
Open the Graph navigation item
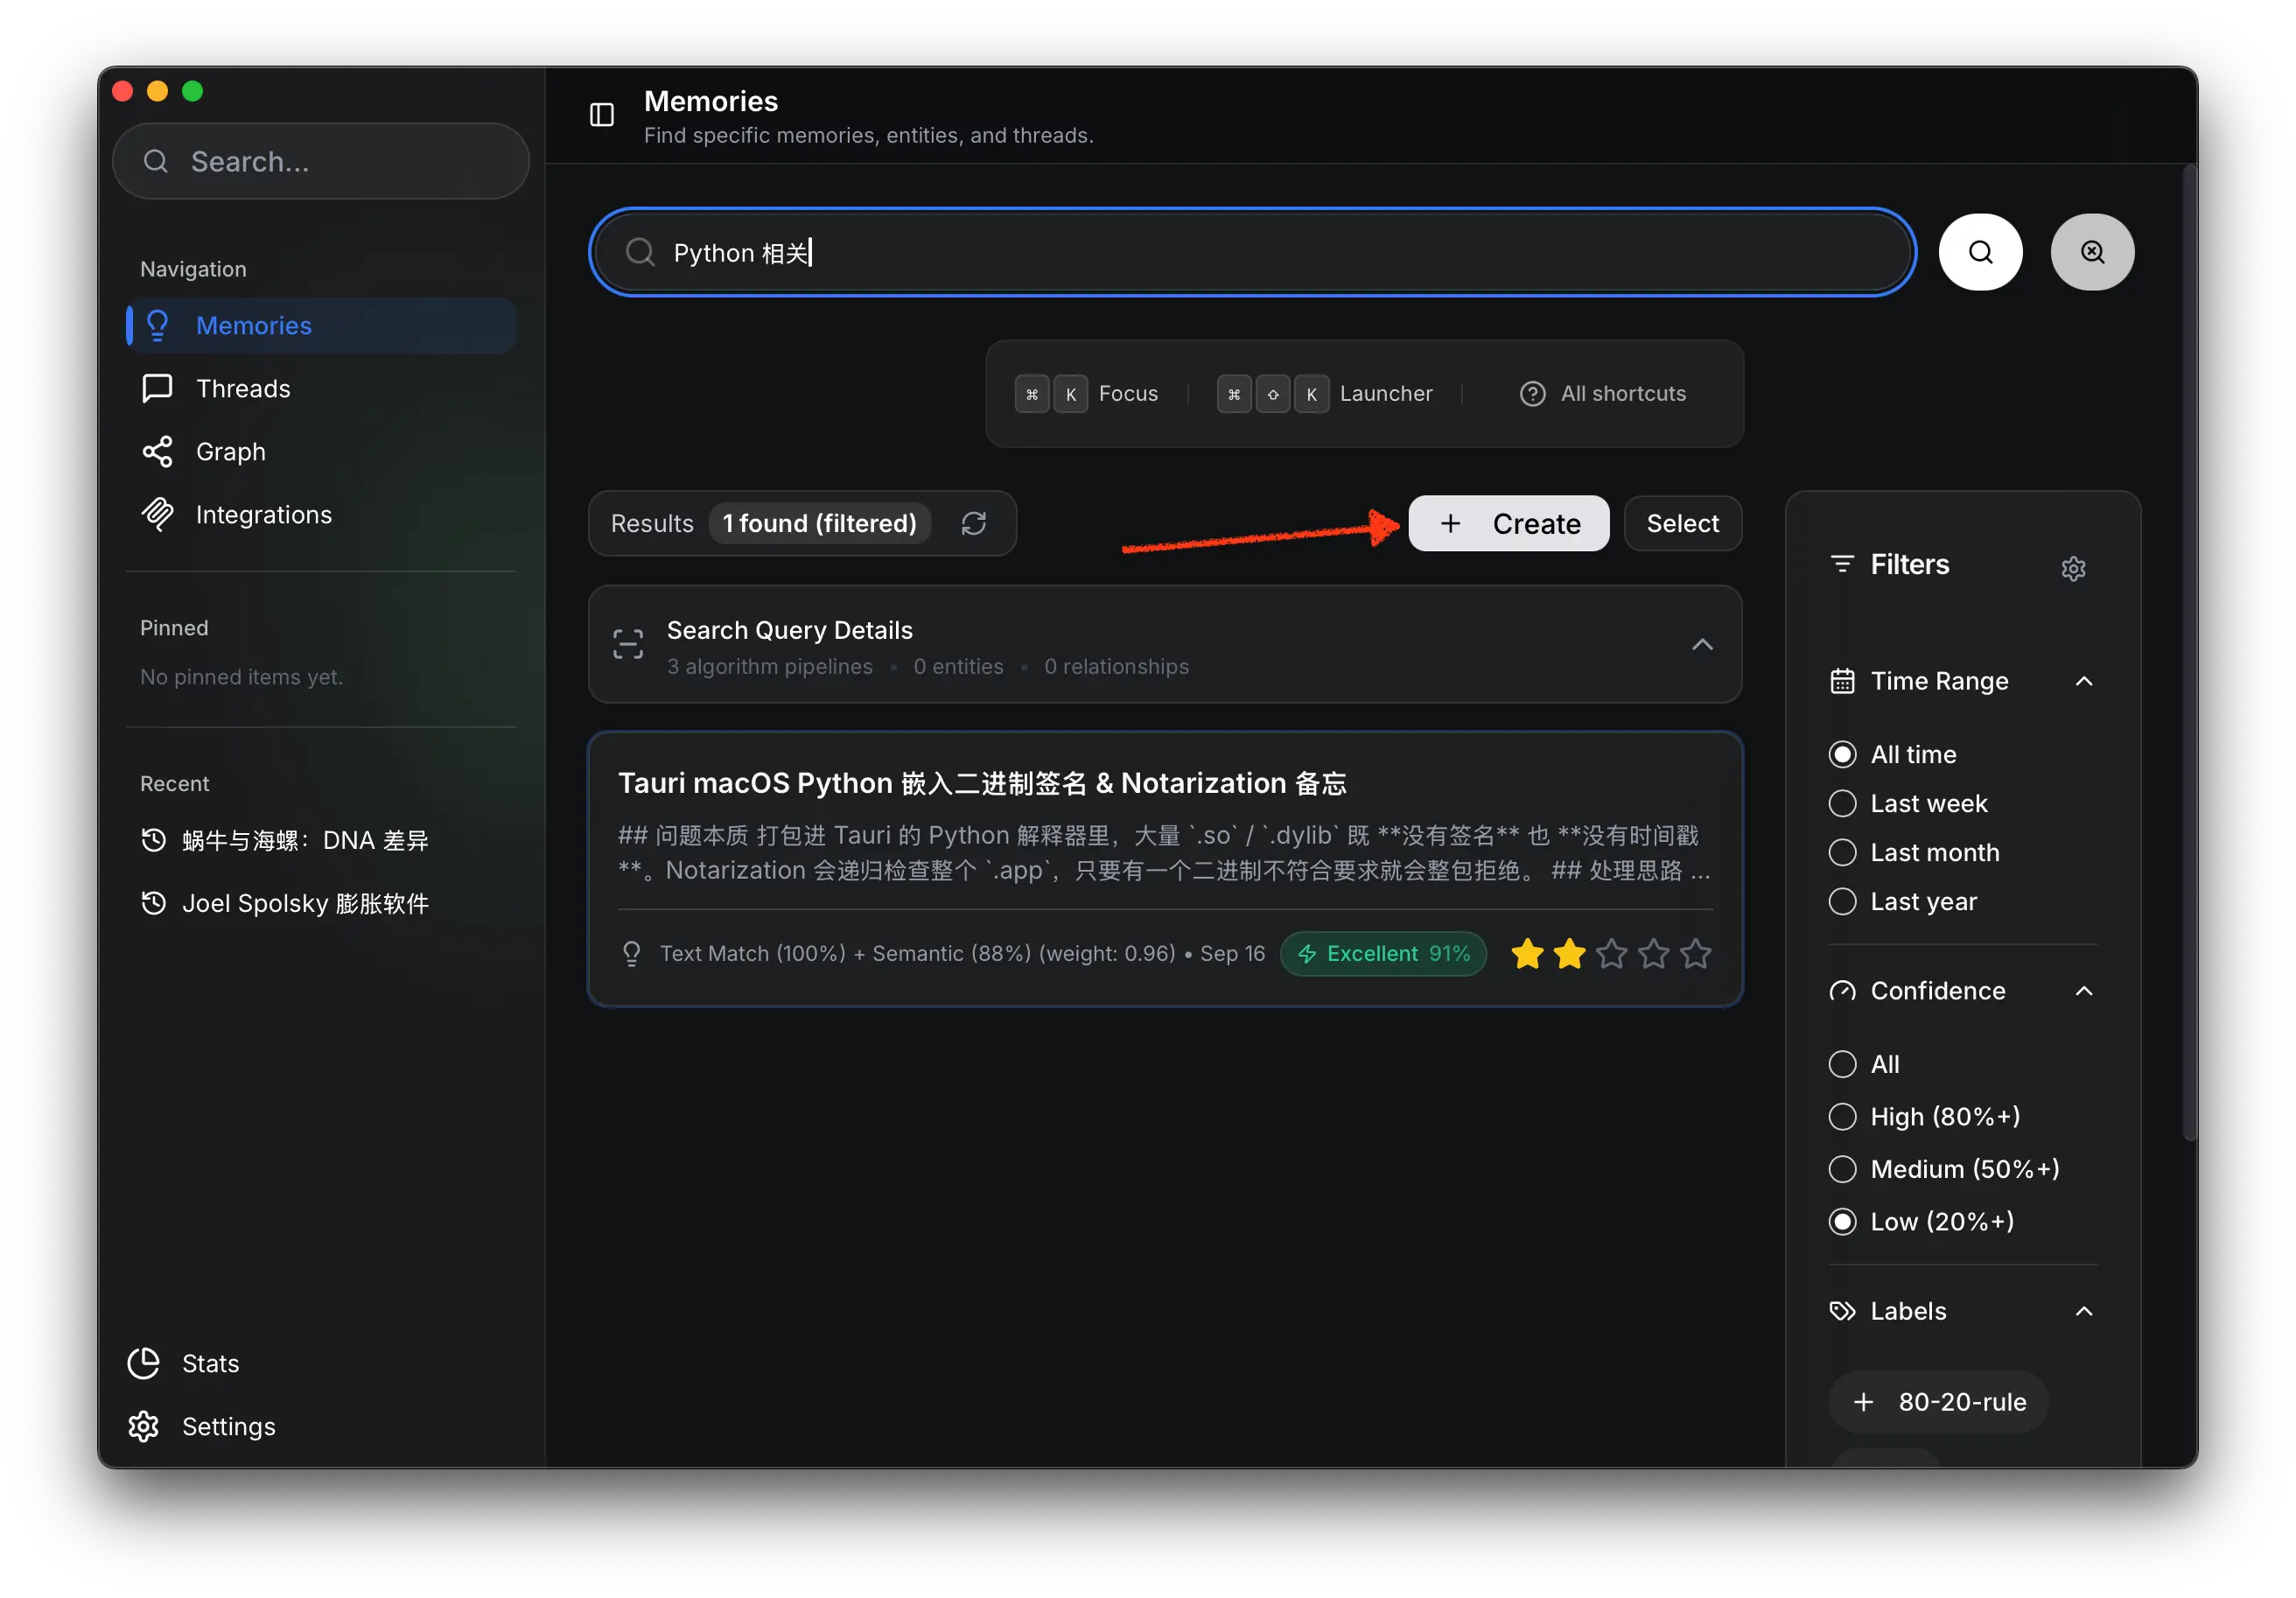pyautogui.click(x=230, y=451)
